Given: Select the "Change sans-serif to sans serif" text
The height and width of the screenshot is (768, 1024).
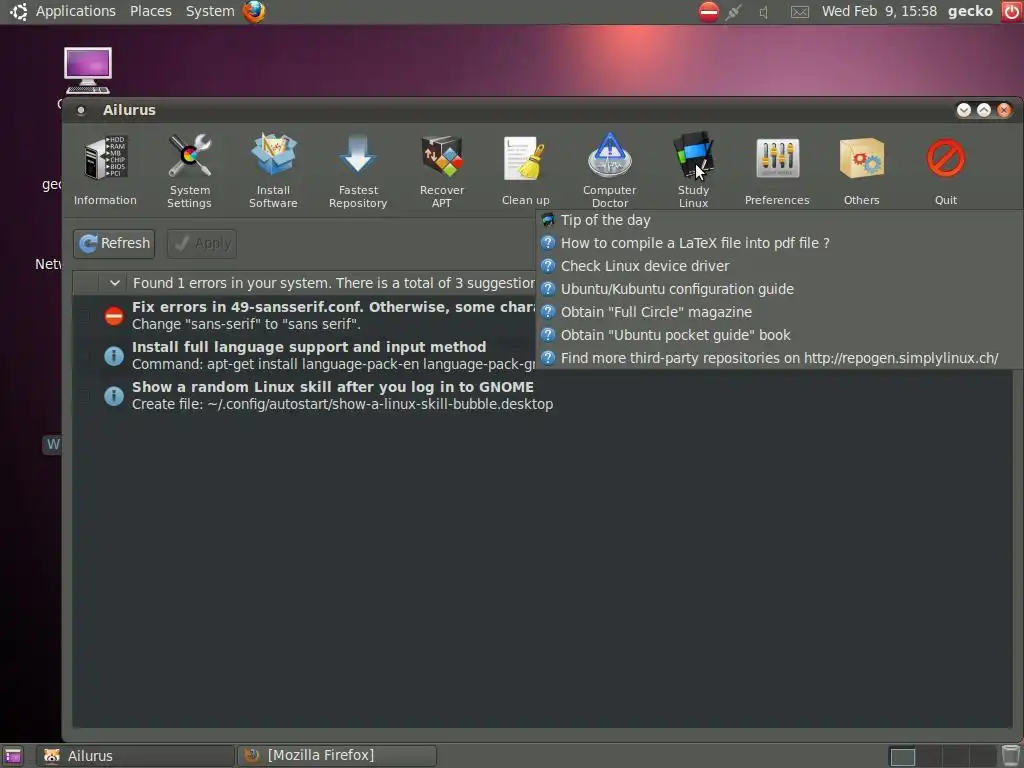Looking at the screenshot, I should click(x=246, y=325).
